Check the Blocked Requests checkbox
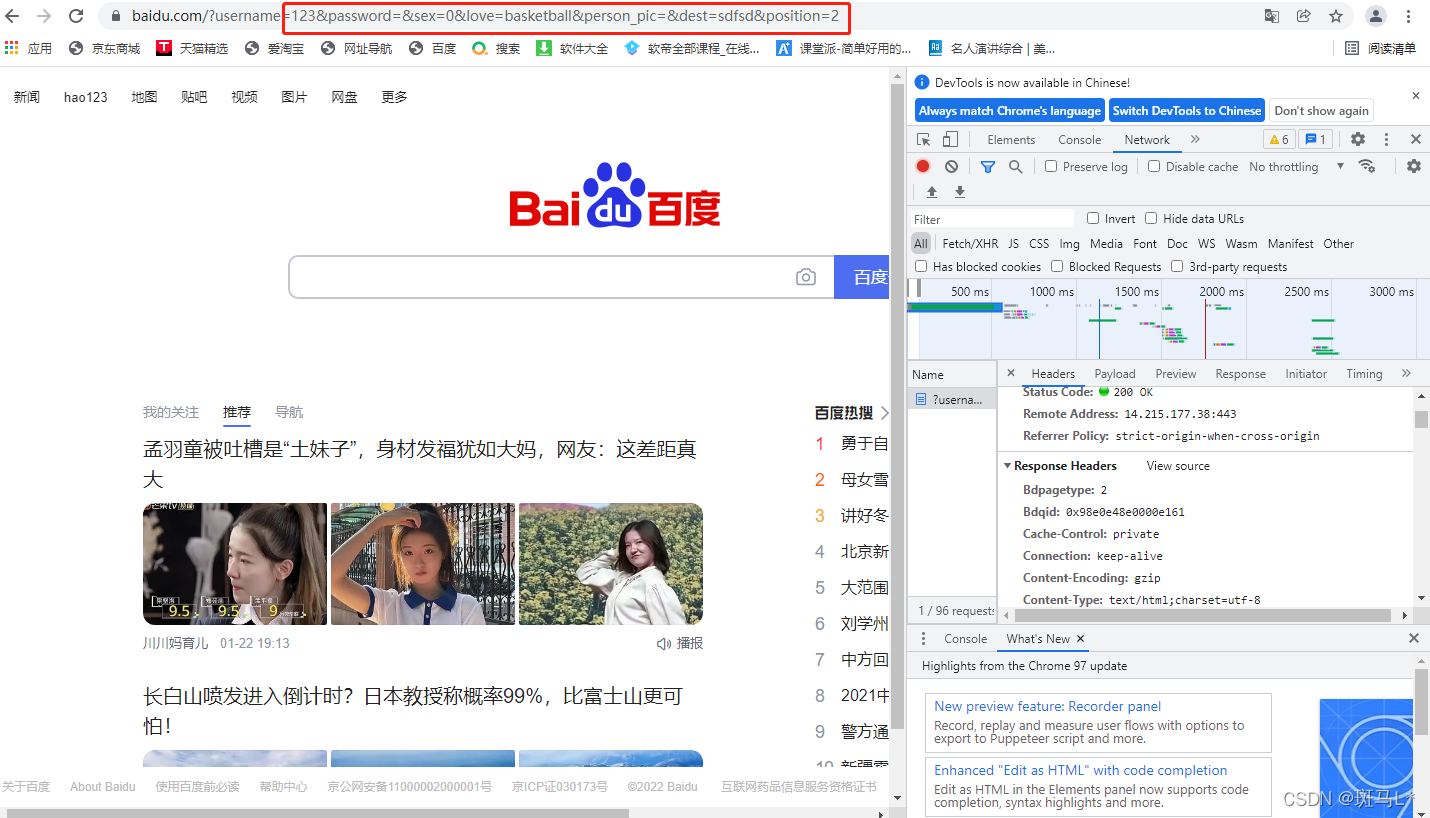Viewport: 1430px width, 818px height. [1057, 266]
